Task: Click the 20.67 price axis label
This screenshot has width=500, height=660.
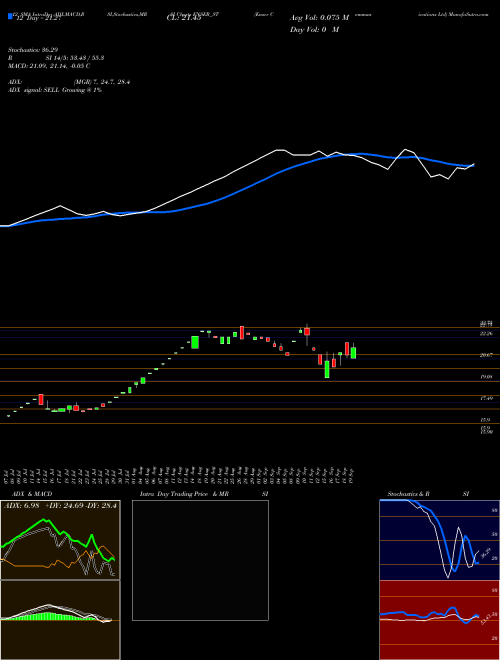Action: point(486,355)
